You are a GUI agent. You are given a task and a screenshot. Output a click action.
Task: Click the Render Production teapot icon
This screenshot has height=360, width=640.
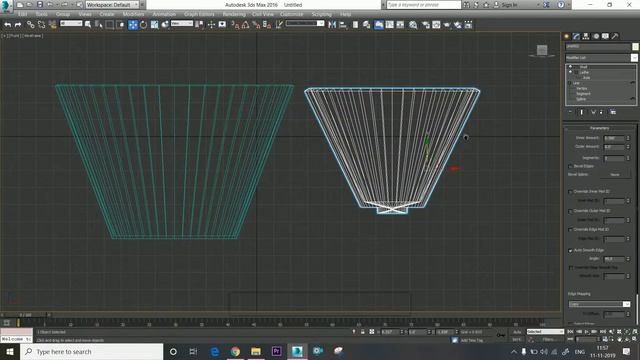(447, 25)
